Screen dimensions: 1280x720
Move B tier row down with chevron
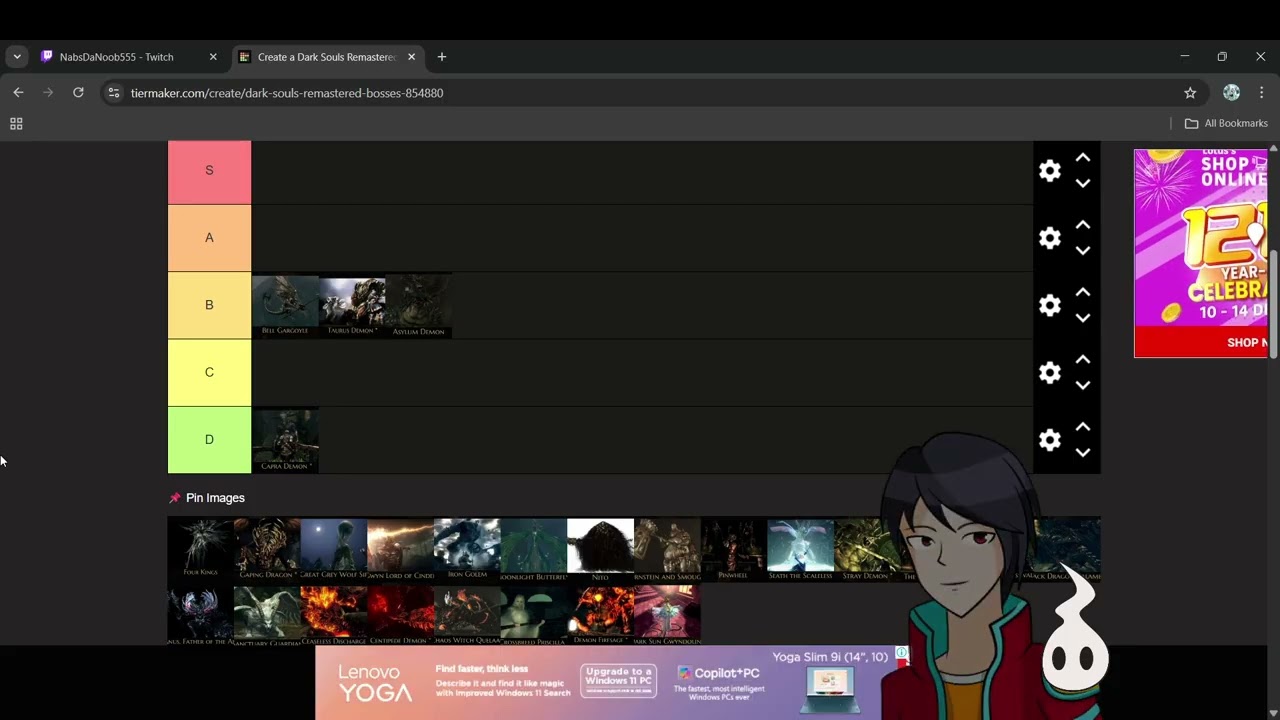click(x=1083, y=318)
